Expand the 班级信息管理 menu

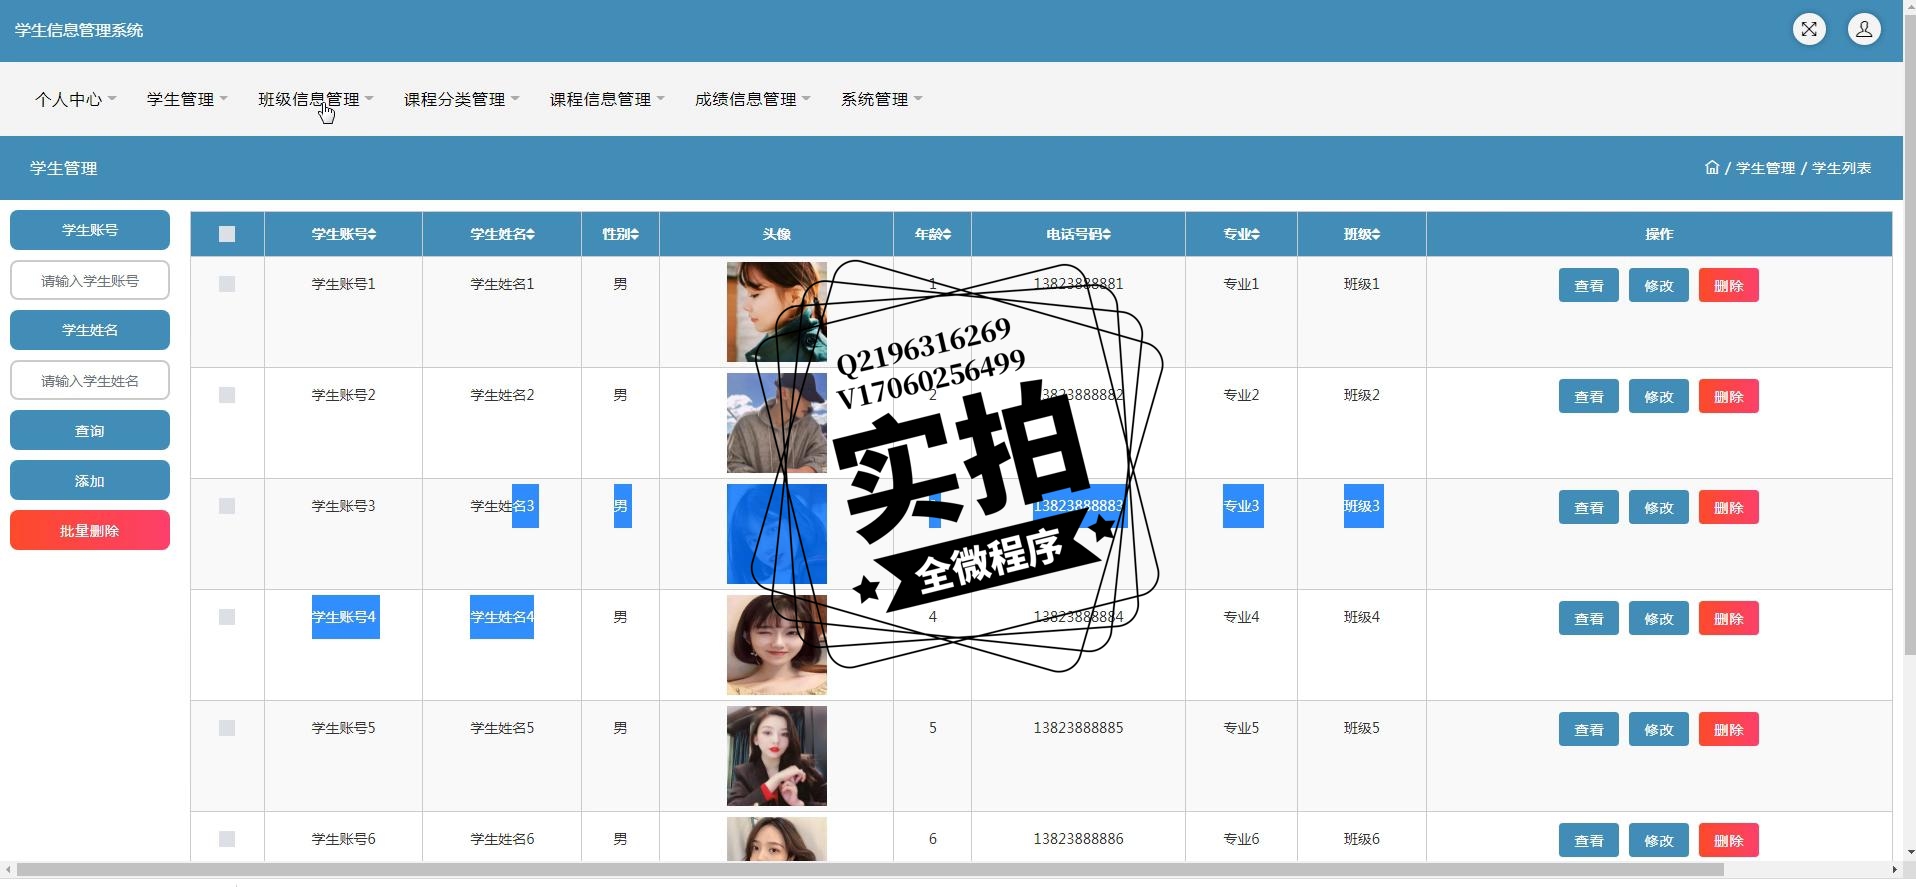click(x=316, y=99)
